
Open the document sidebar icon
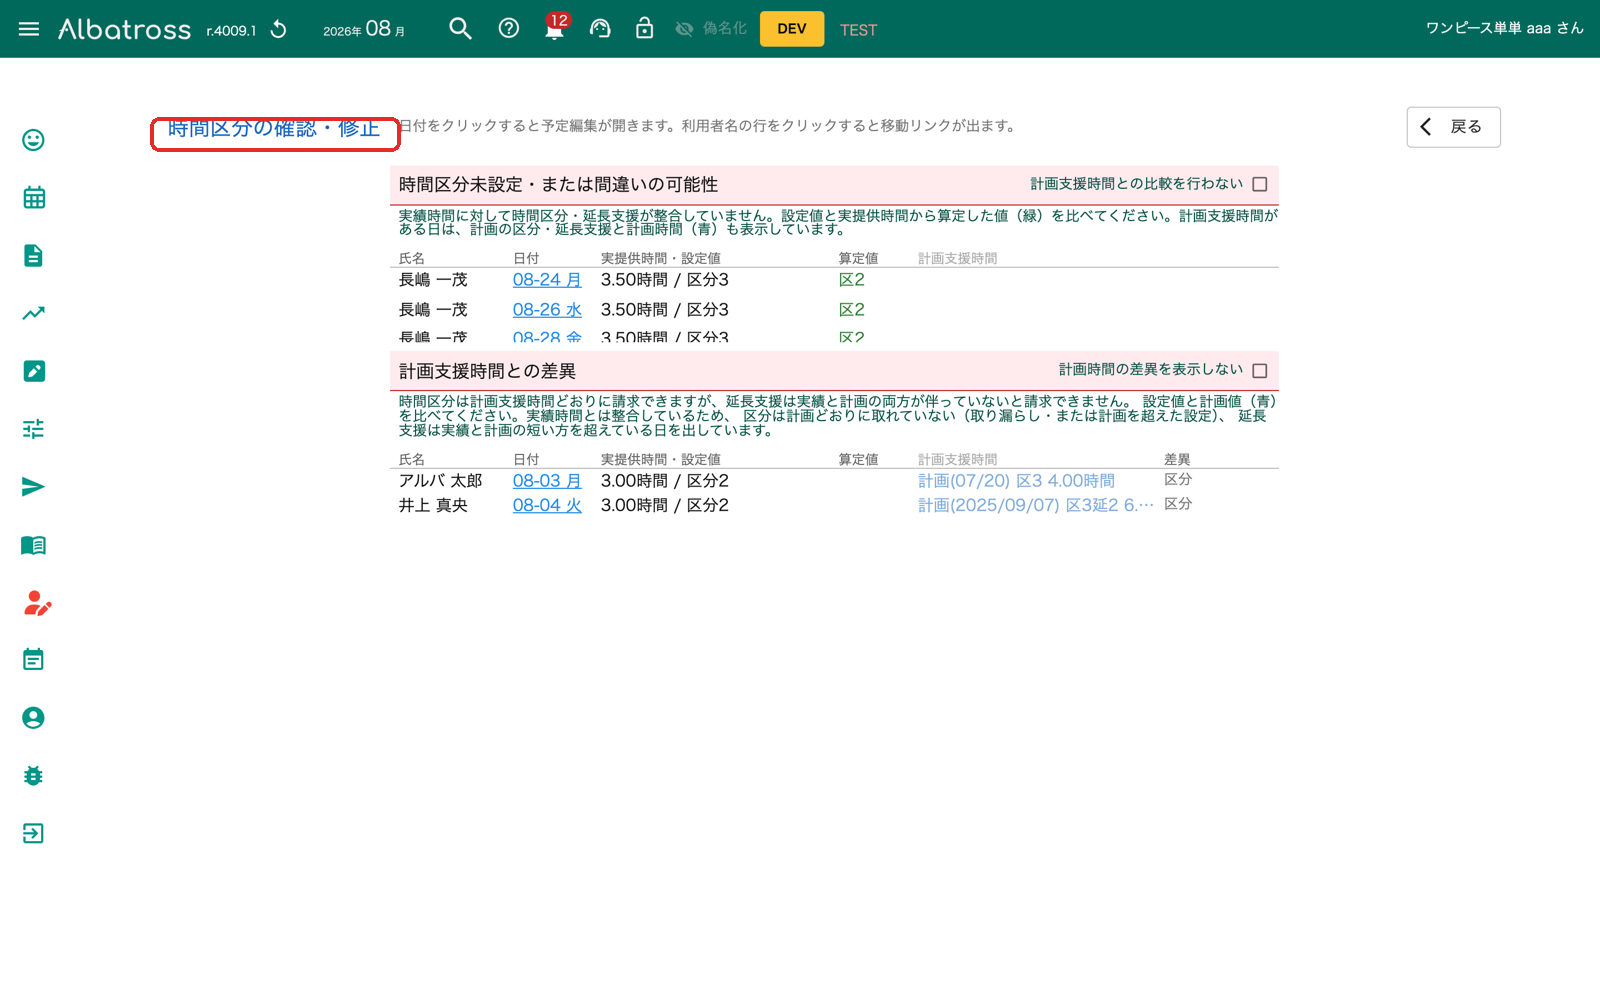33,255
